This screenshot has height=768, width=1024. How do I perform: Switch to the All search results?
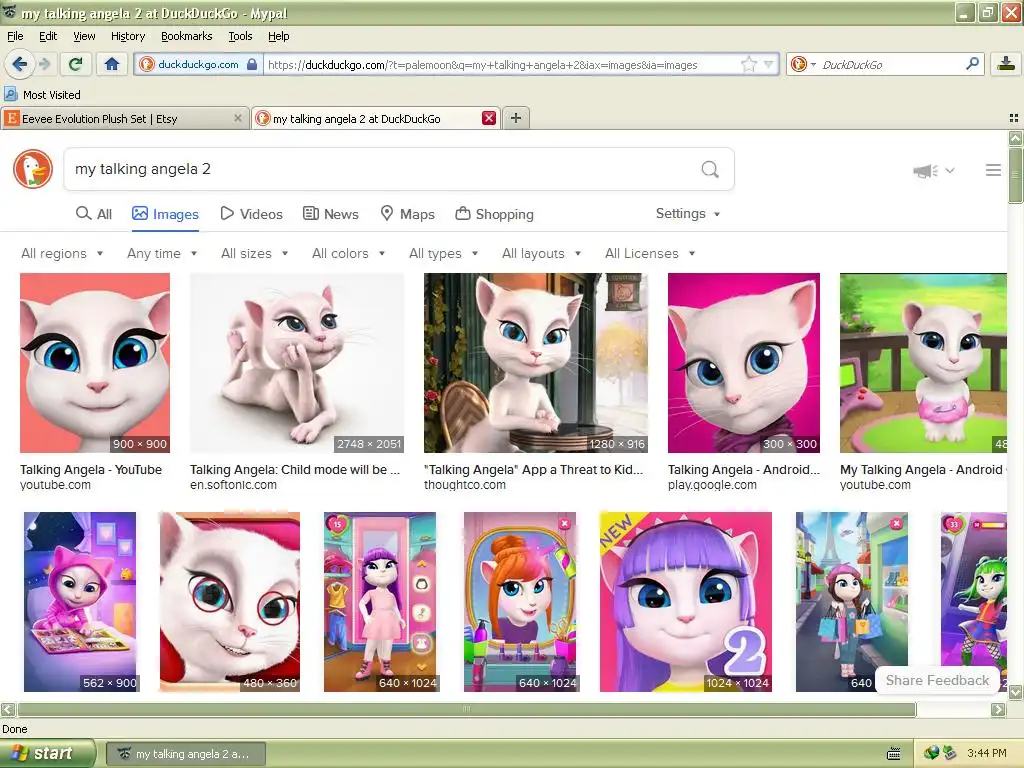(x=94, y=214)
